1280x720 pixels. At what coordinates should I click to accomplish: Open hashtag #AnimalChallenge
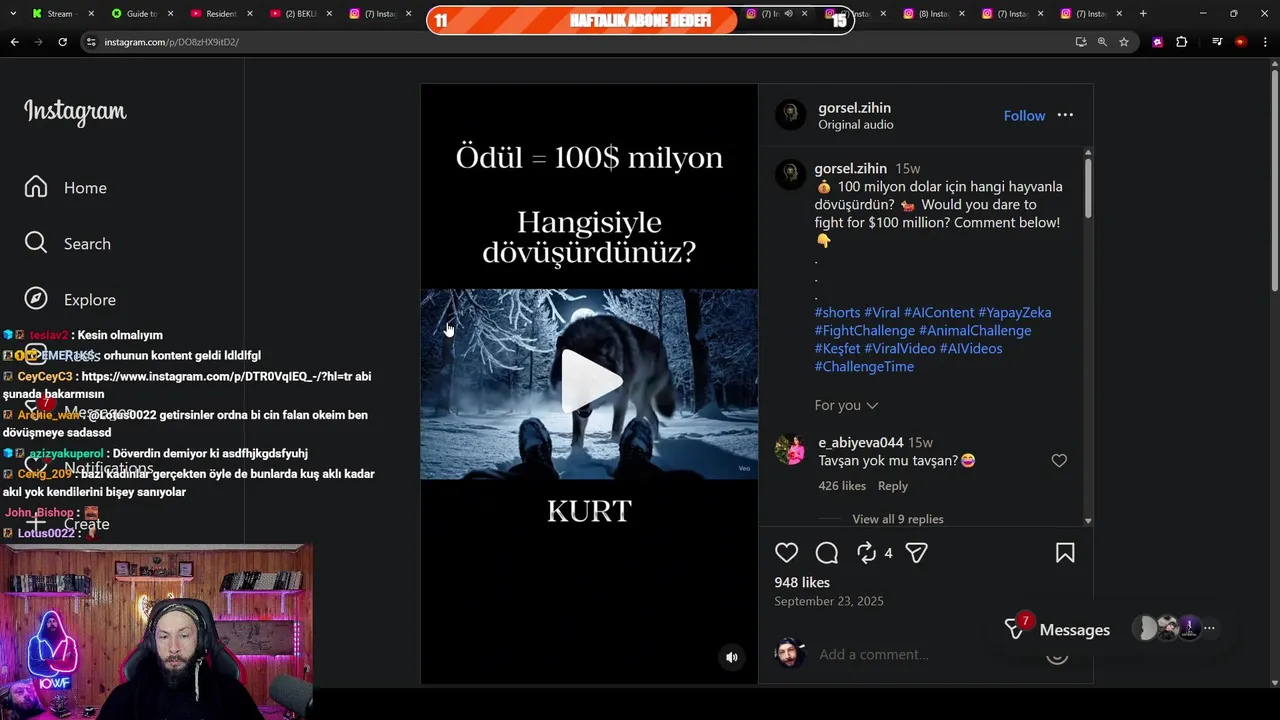pos(975,331)
